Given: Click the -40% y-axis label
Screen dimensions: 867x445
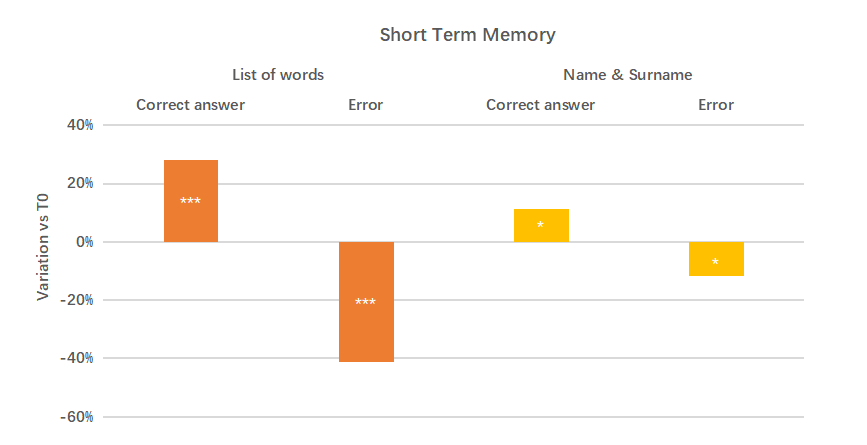Looking at the screenshot, I should [x=78, y=359].
